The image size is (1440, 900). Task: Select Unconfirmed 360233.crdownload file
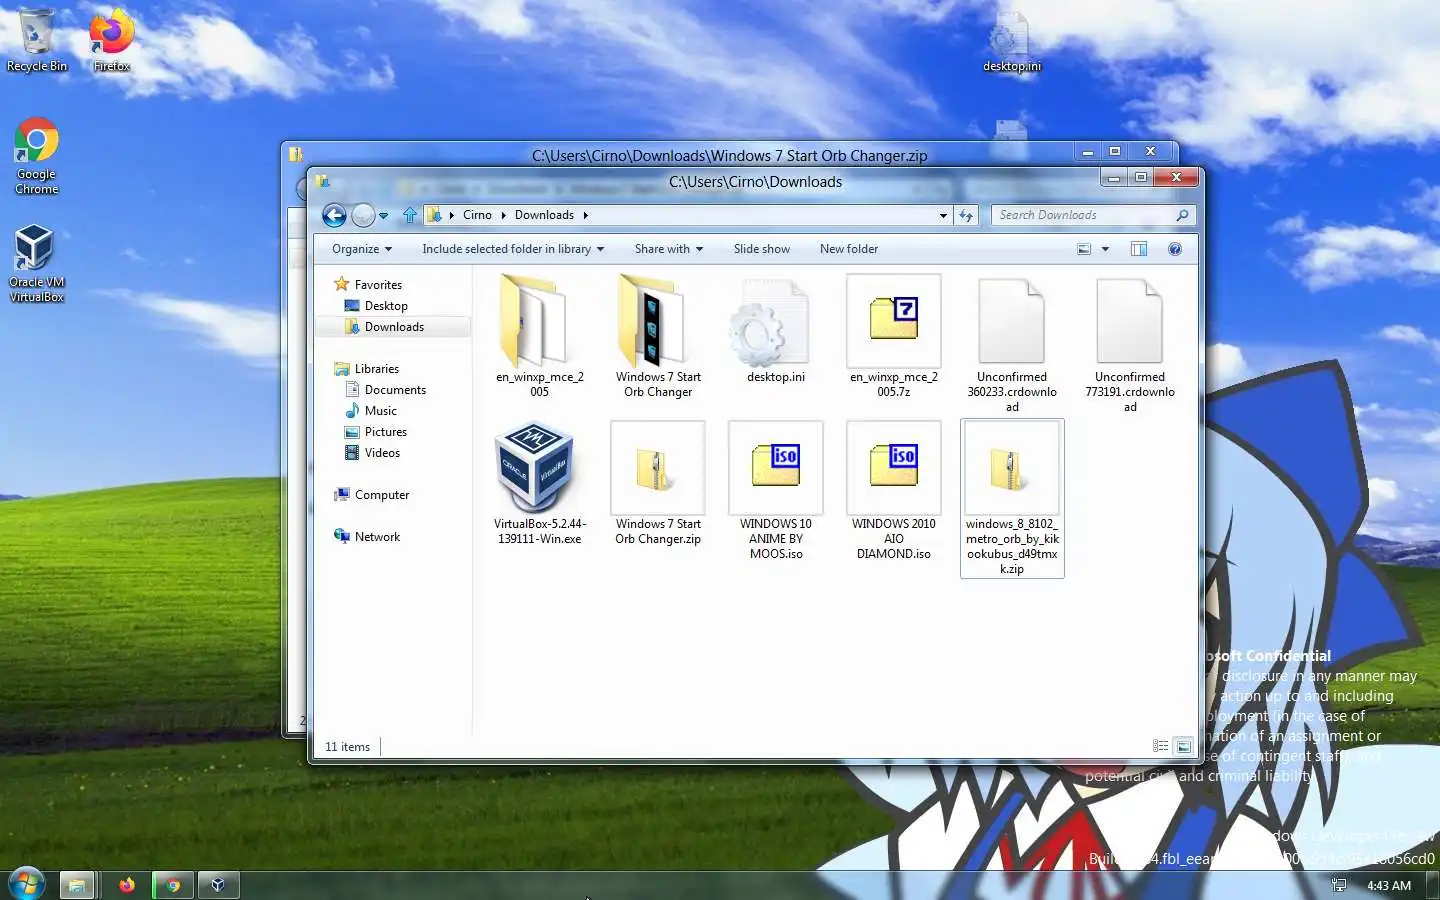pos(1012,344)
